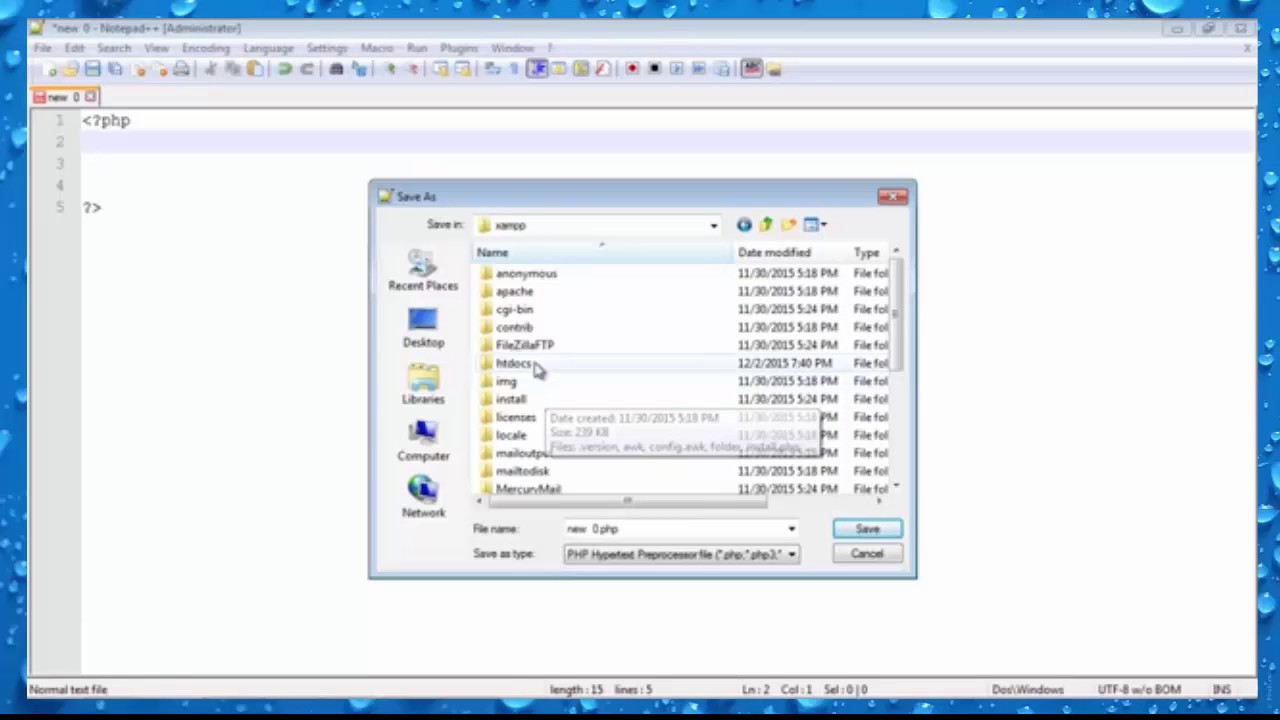Toggle the Show All Characters toolbar icon

(x=515, y=69)
